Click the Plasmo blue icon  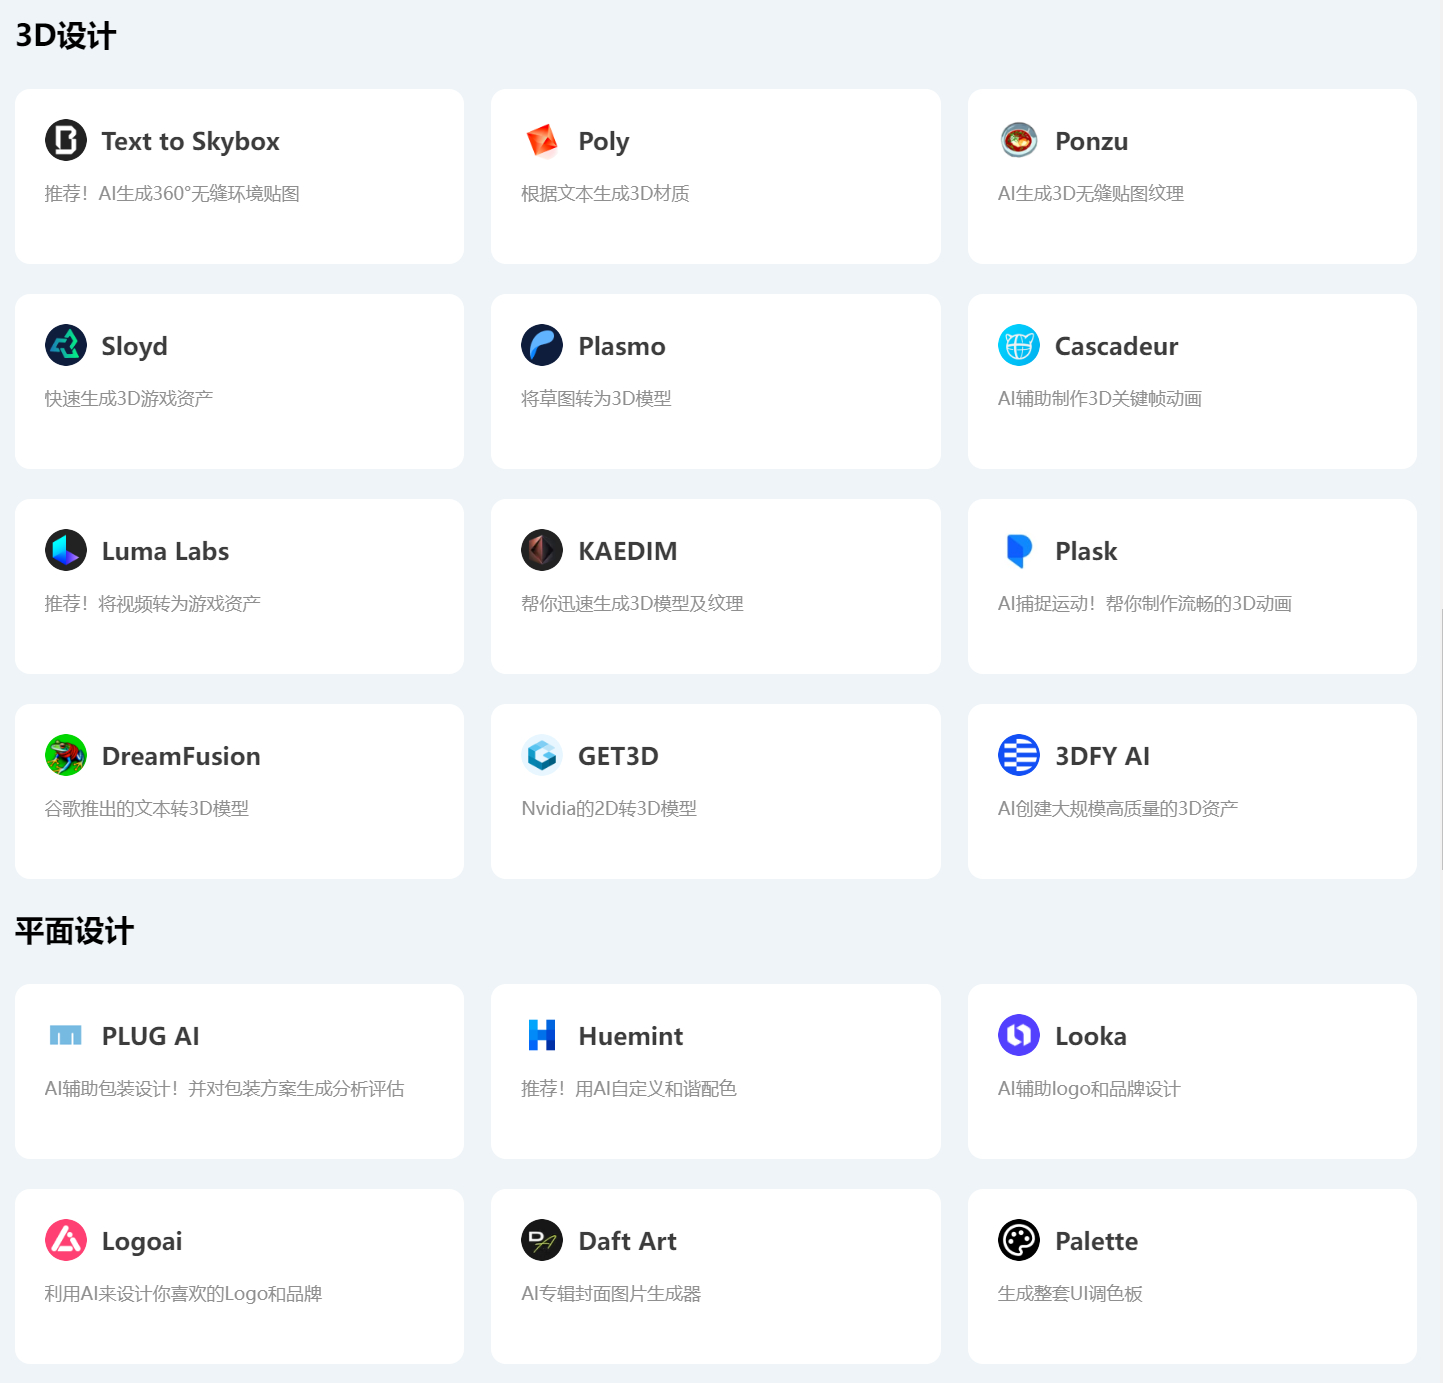[x=542, y=345]
